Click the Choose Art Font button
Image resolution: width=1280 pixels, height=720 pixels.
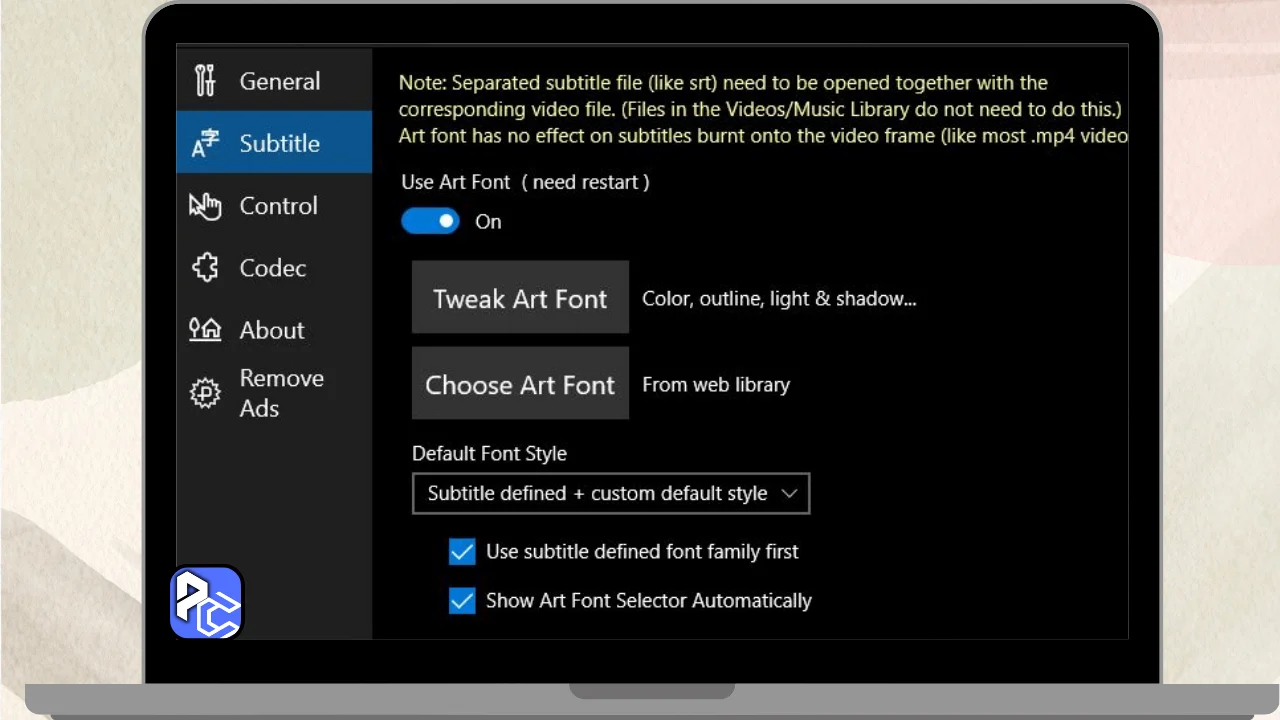520,383
